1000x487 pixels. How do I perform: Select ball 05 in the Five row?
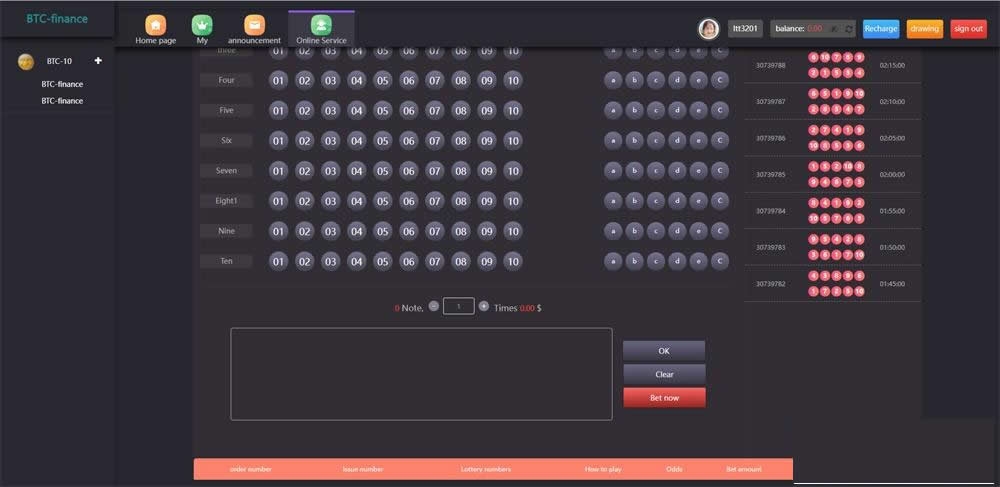[383, 111]
